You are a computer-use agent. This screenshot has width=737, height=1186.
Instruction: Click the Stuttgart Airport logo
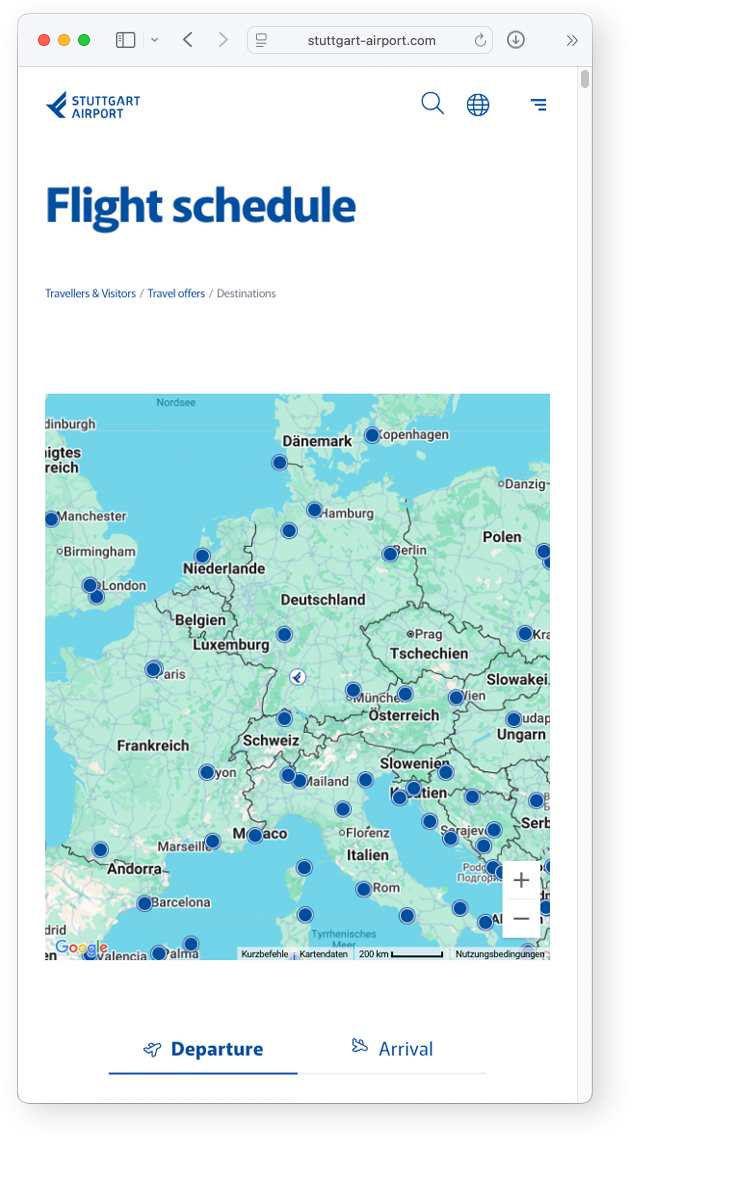[93, 106]
